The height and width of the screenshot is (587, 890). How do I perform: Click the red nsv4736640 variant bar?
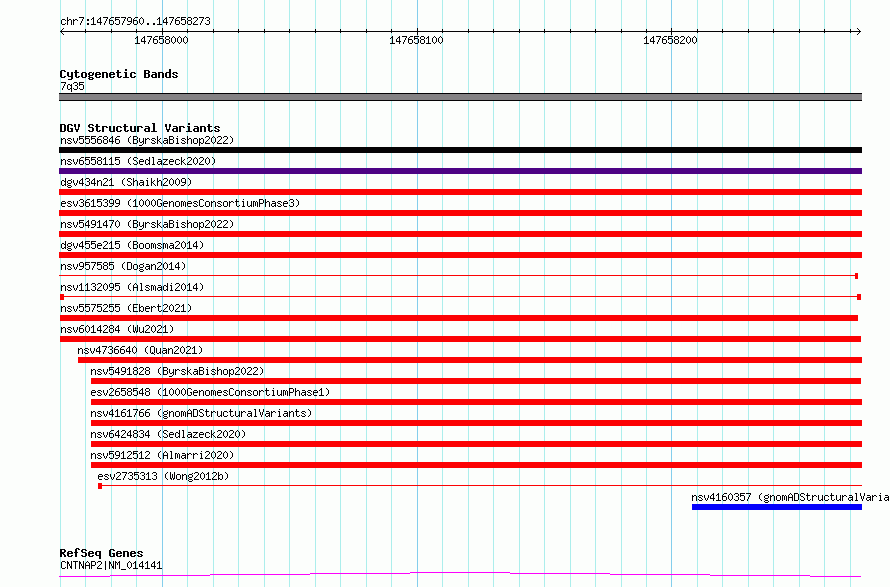point(470,360)
